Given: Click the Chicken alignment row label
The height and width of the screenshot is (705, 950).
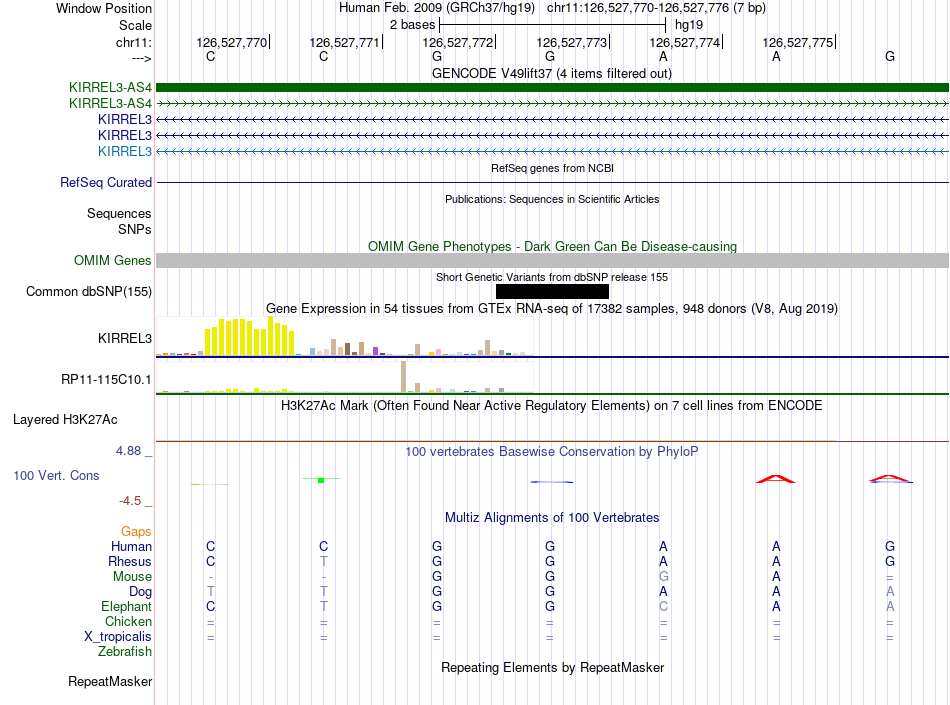Looking at the screenshot, I should click(x=128, y=621).
